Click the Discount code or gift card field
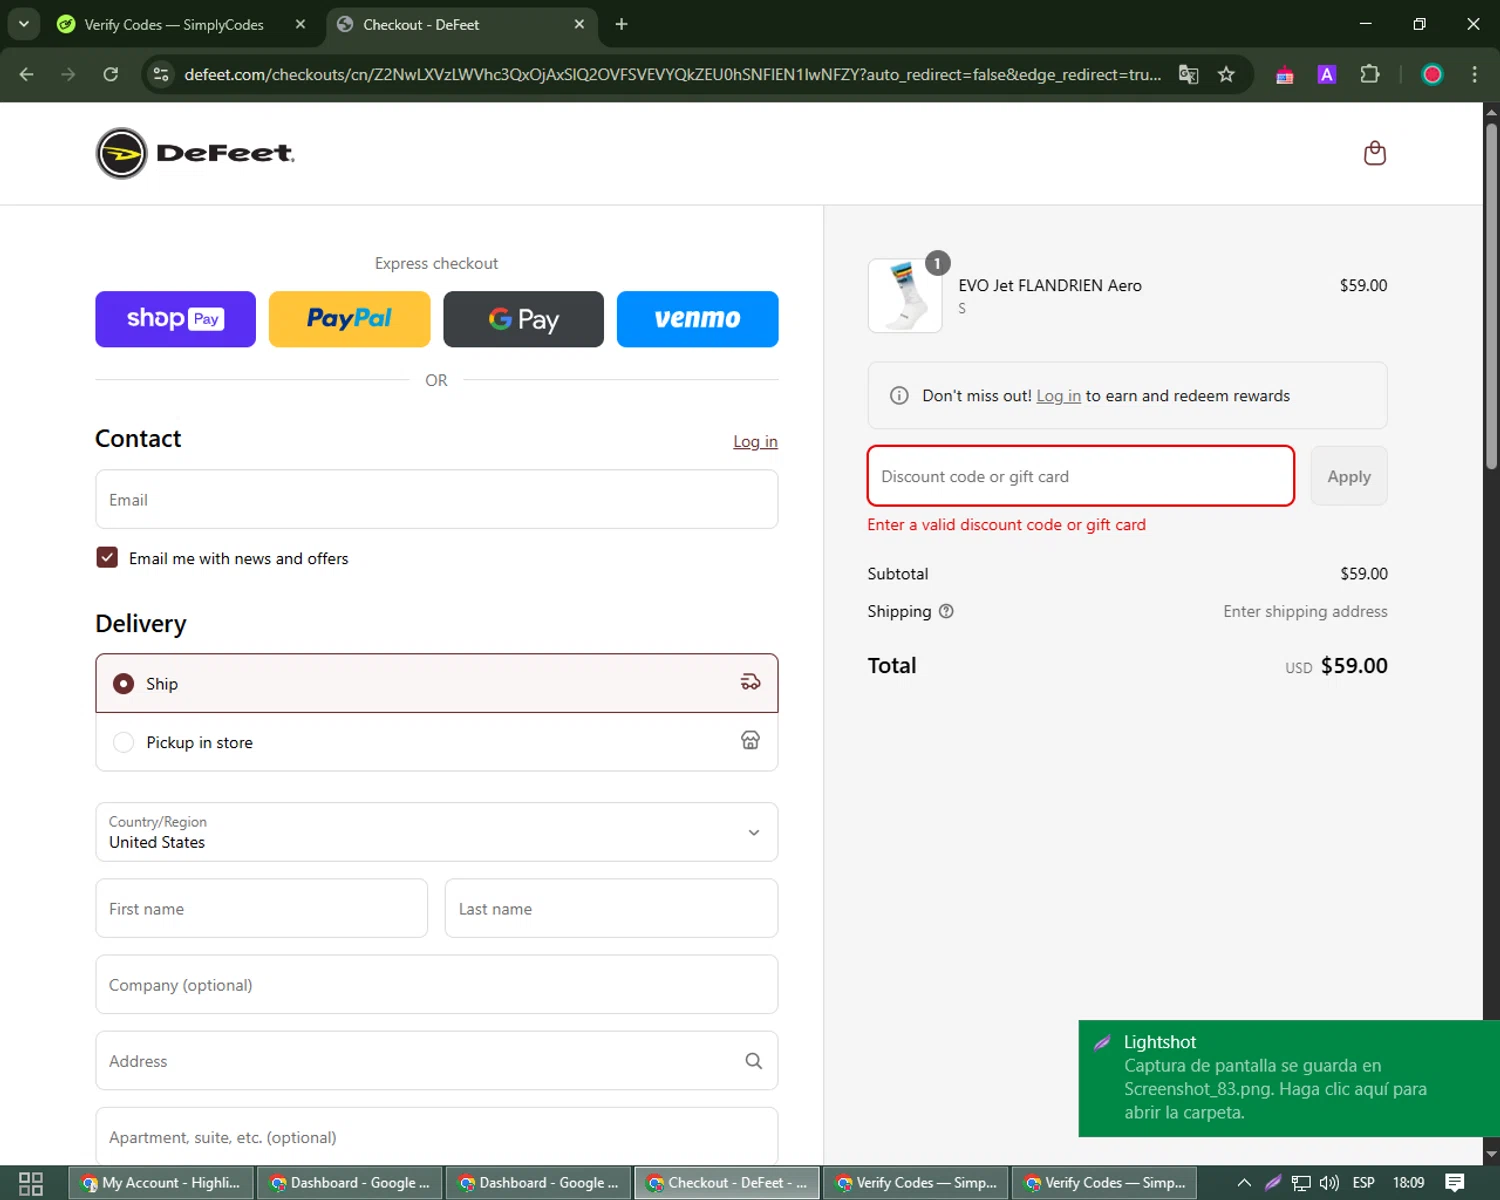 coord(1080,476)
